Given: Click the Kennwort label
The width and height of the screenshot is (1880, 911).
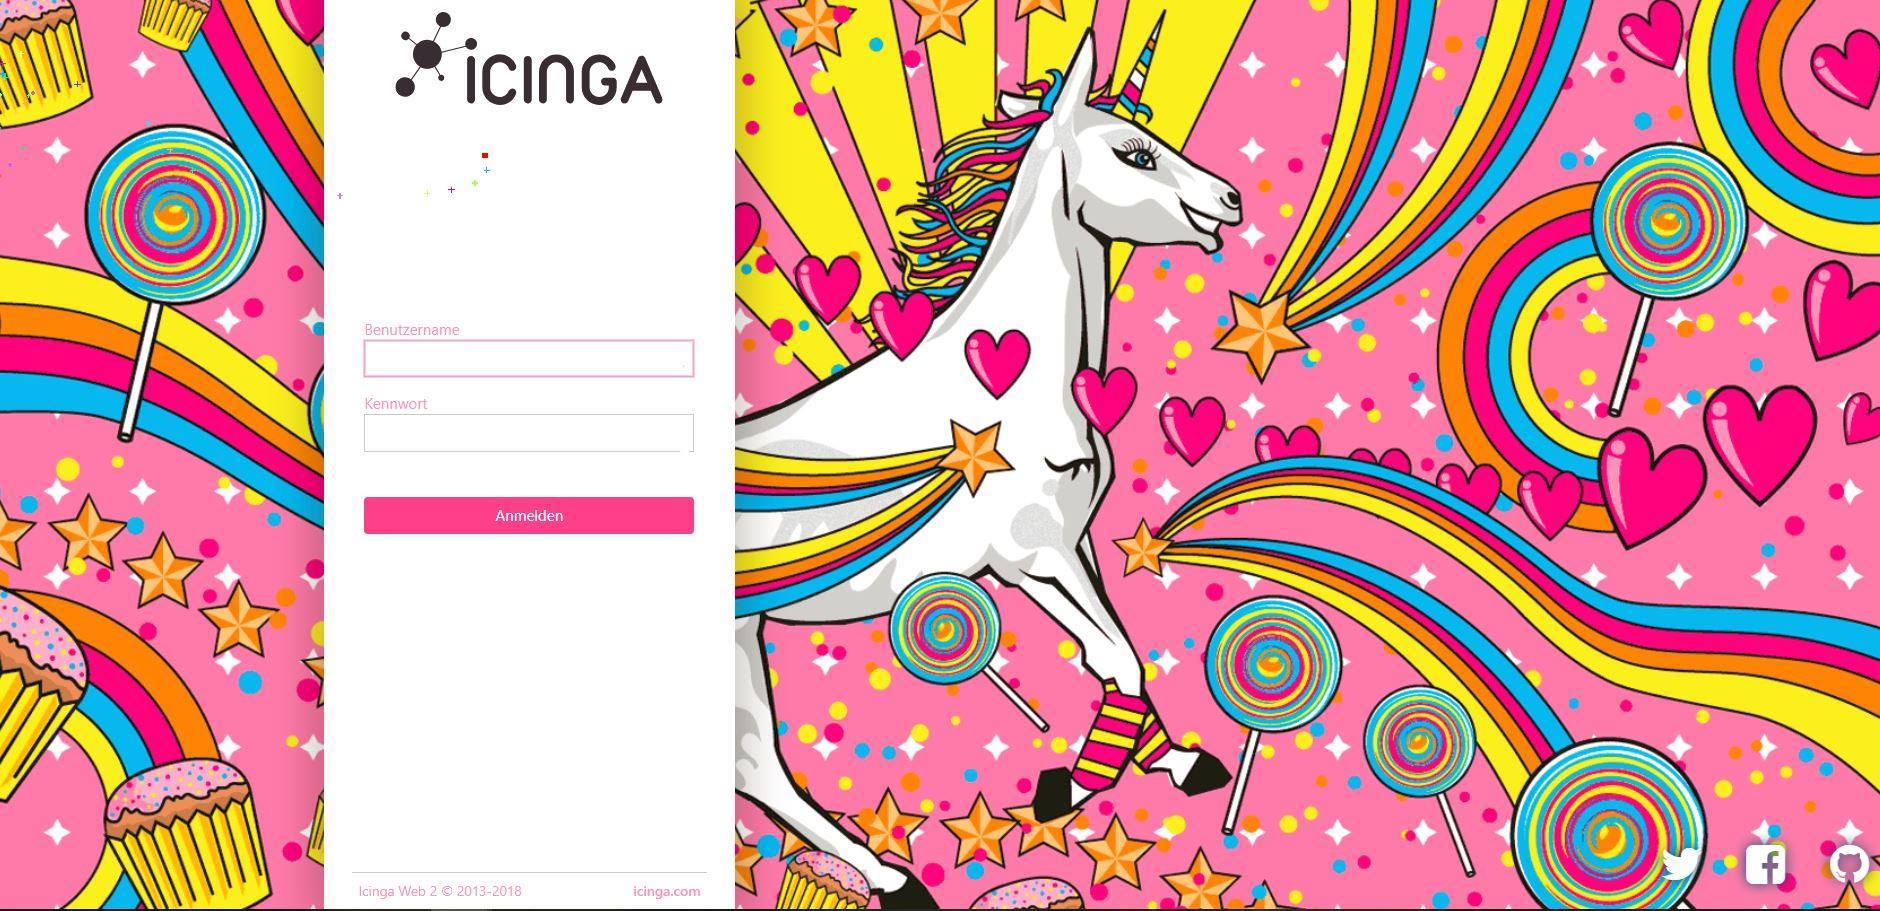Looking at the screenshot, I should (396, 403).
